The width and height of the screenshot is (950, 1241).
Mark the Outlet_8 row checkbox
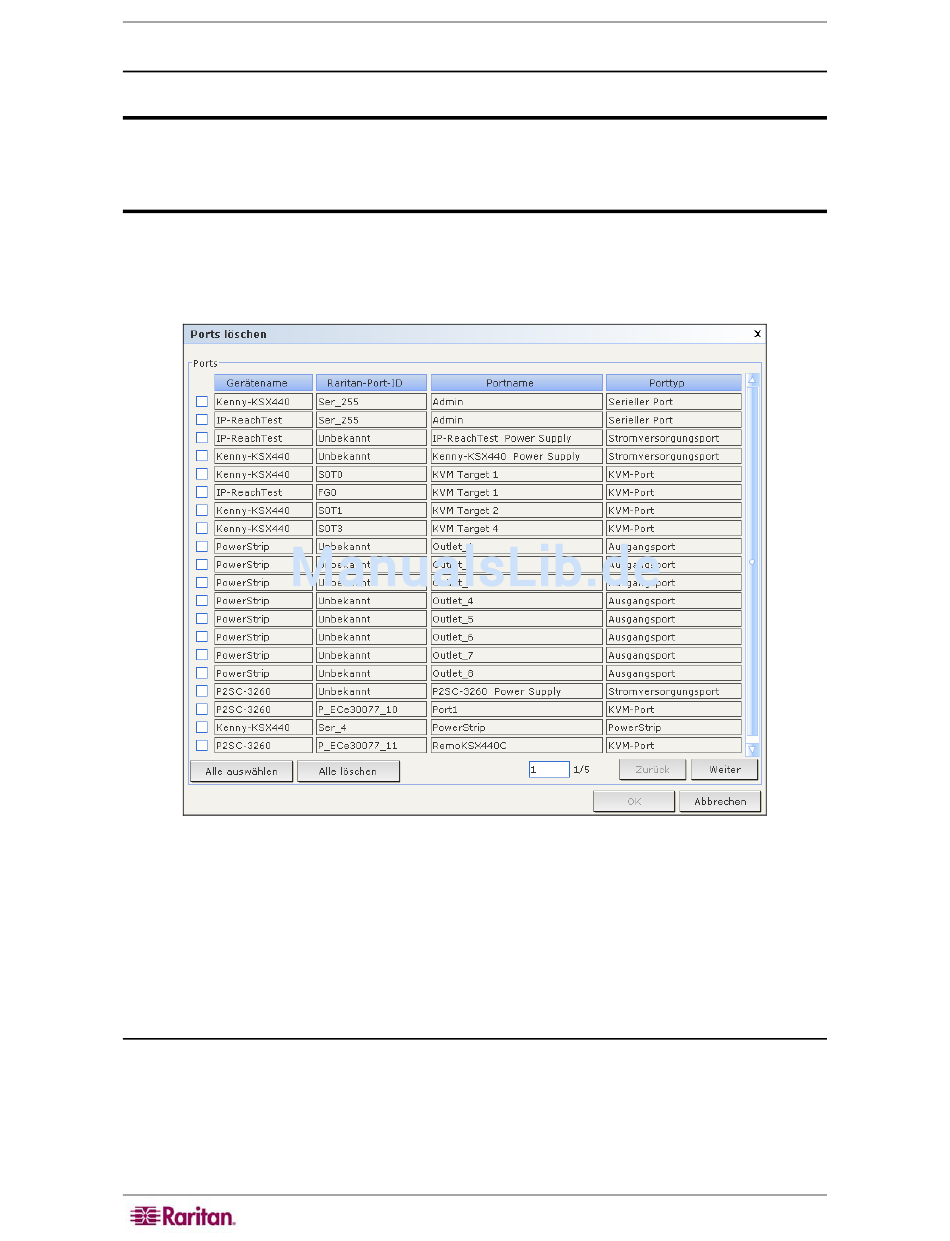202,673
